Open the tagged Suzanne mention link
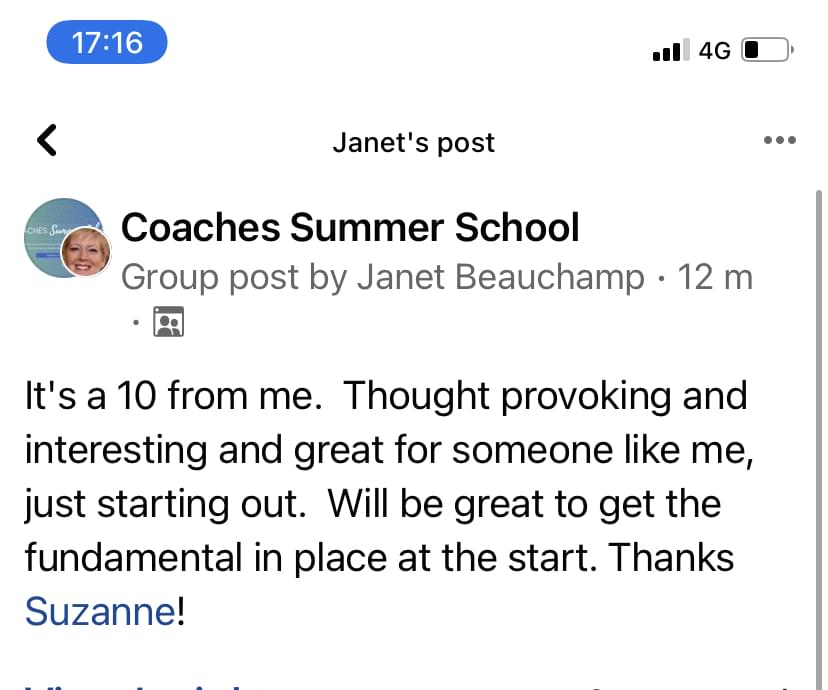The height and width of the screenshot is (690, 828). click(100, 611)
